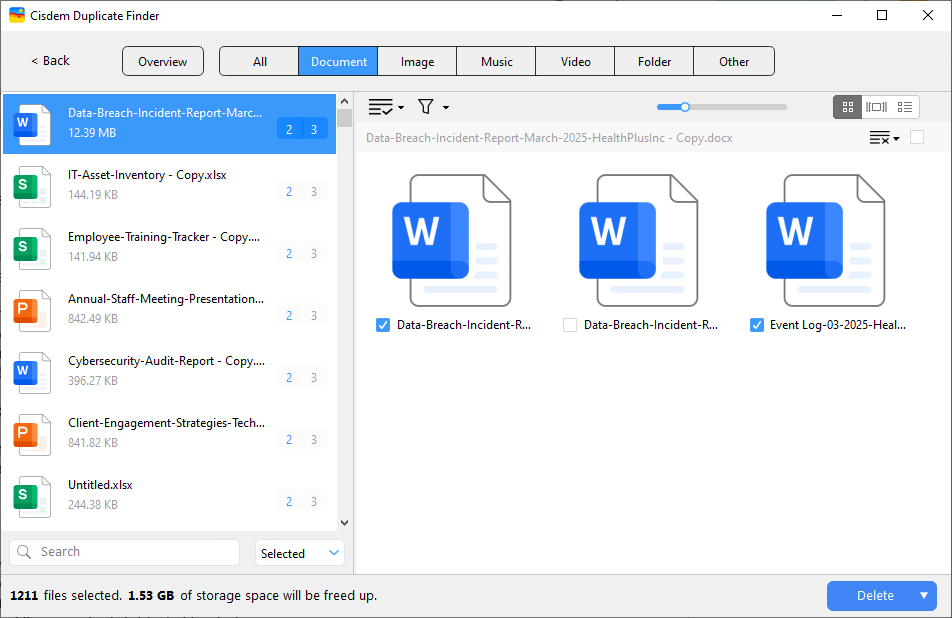Adjust the thumbnail size slider
Viewport: 952px width, 618px height.
pyautogui.click(x=684, y=106)
